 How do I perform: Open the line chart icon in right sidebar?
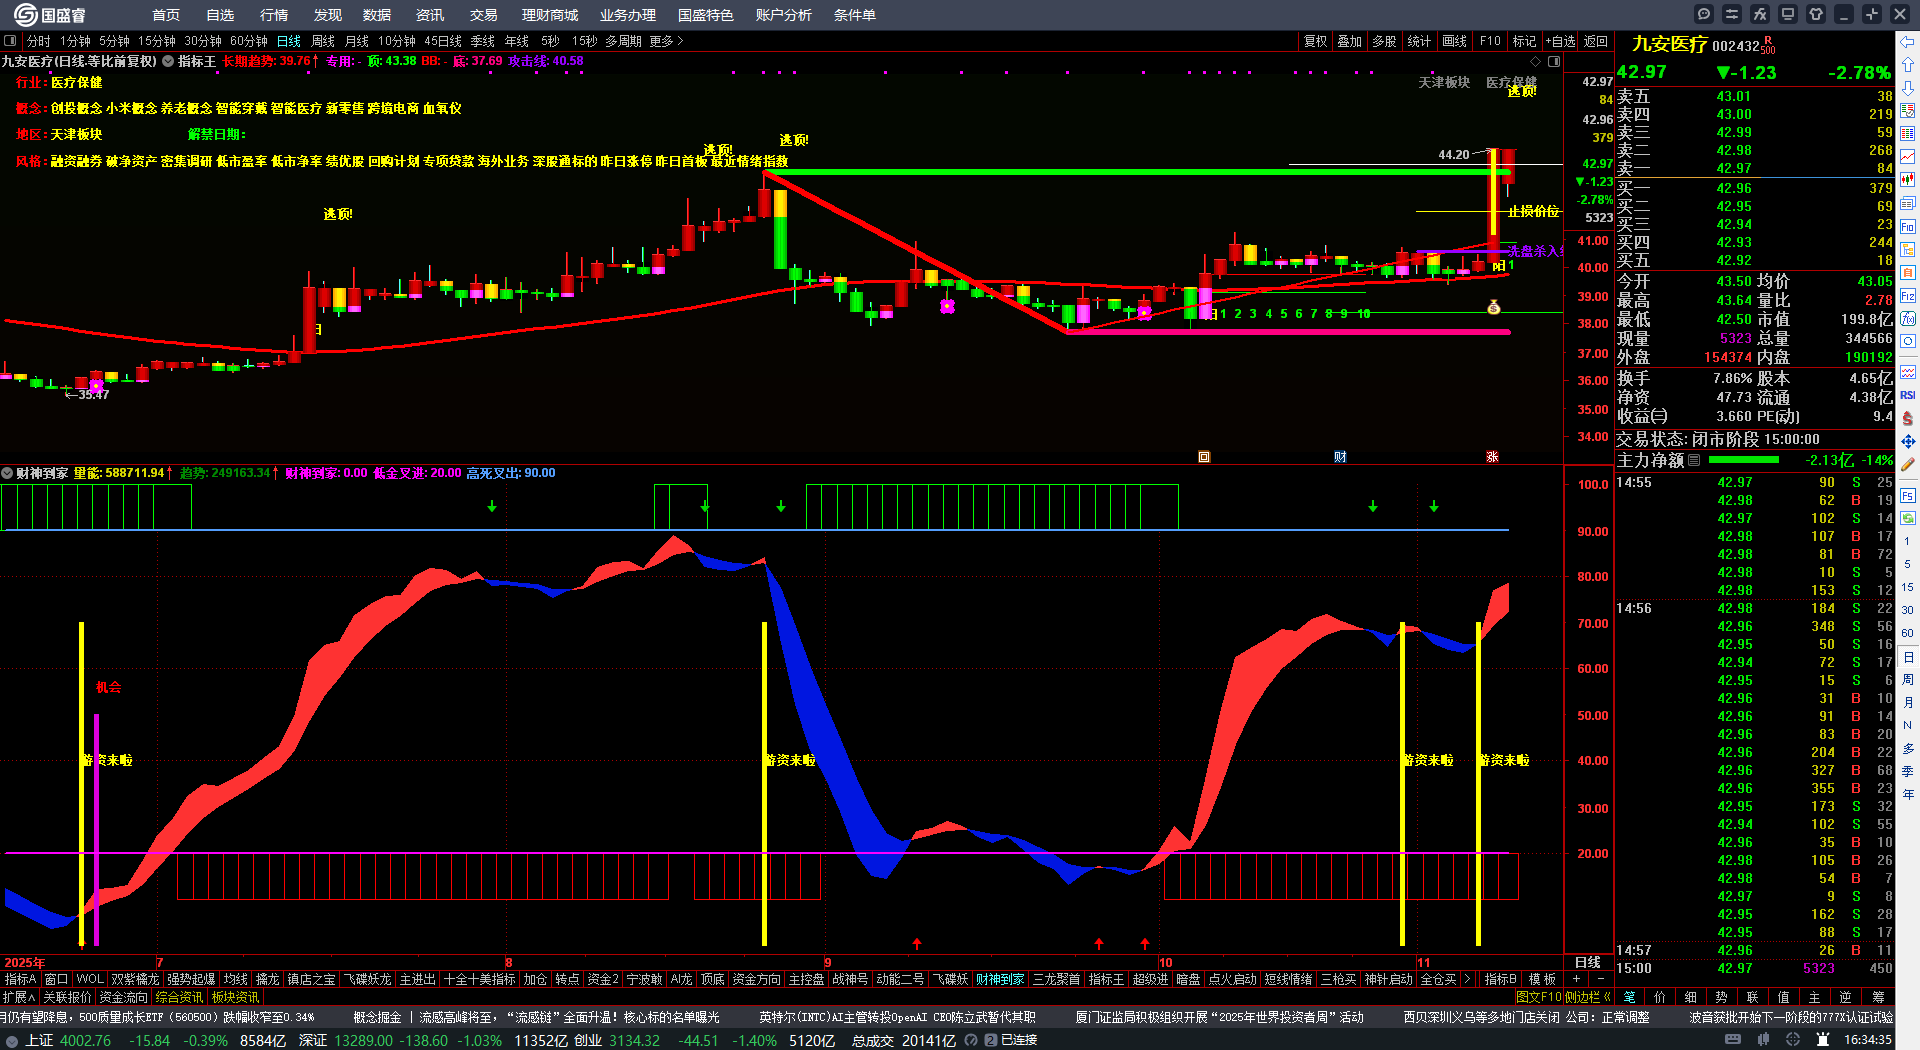(1908, 157)
